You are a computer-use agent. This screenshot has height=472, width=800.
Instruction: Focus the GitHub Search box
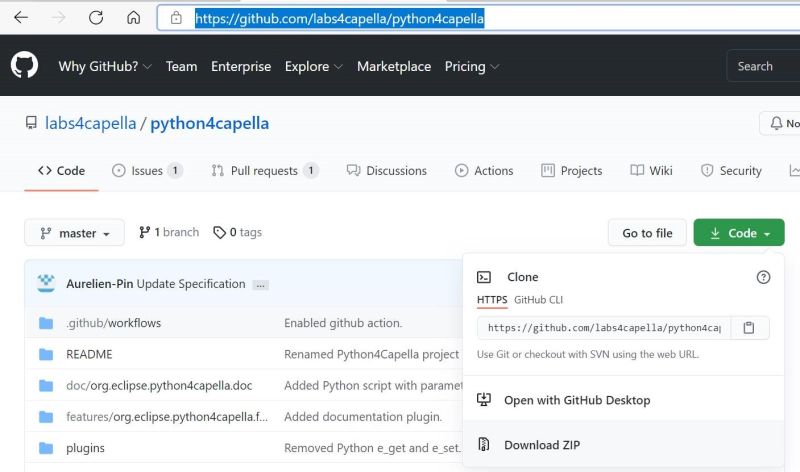[x=763, y=66]
